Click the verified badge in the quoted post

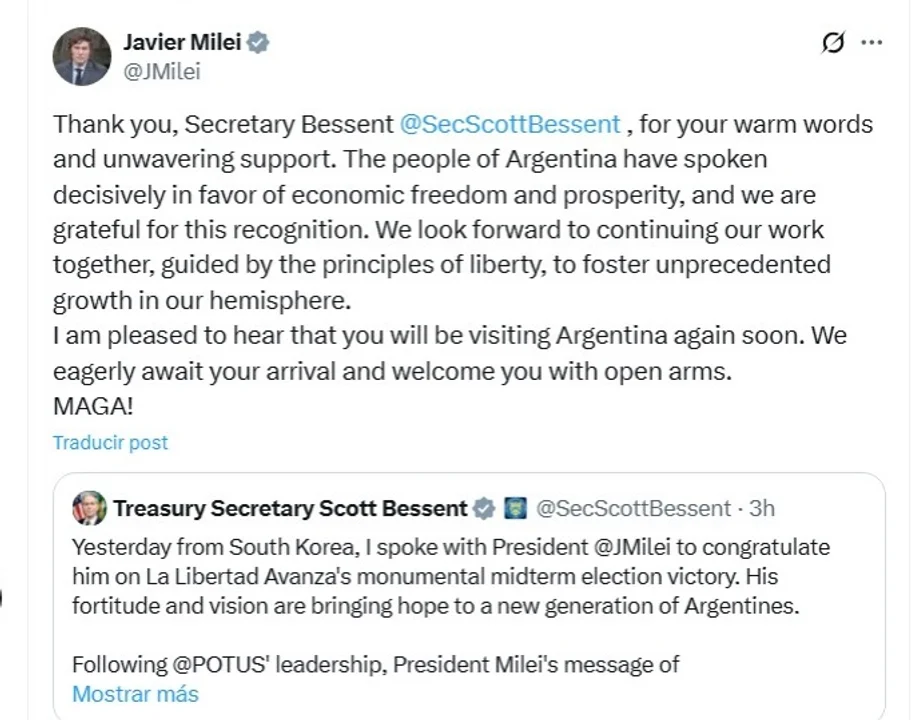click(484, 508)
